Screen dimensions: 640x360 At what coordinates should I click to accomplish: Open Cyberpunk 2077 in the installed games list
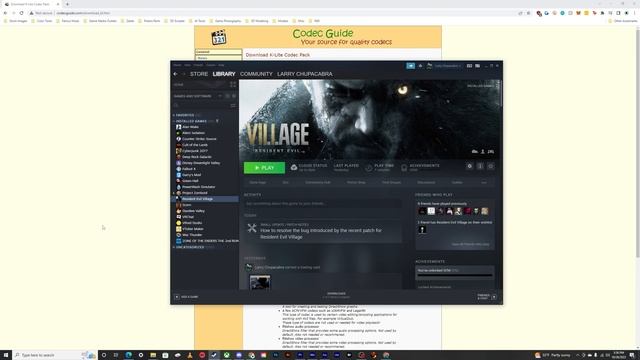pos(195,151)
